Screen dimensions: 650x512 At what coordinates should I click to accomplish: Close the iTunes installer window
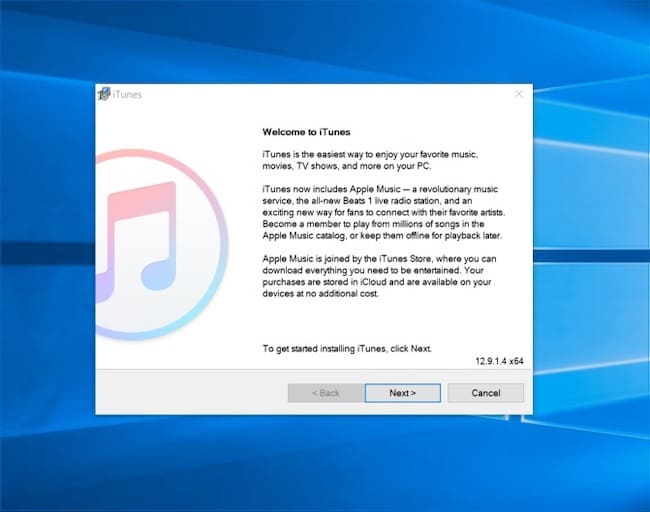point(519,94)
